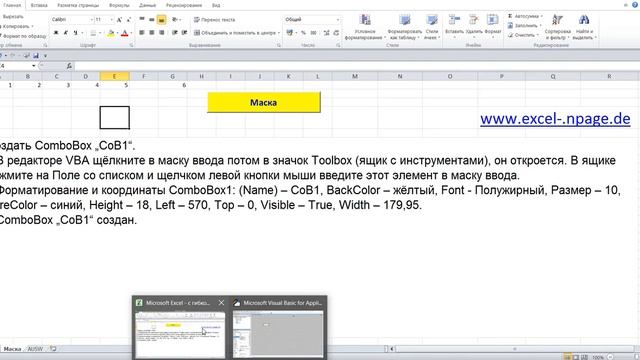Click the save icon in quick access toolbar
640x360 pixels.
click(x=36, y=56)
